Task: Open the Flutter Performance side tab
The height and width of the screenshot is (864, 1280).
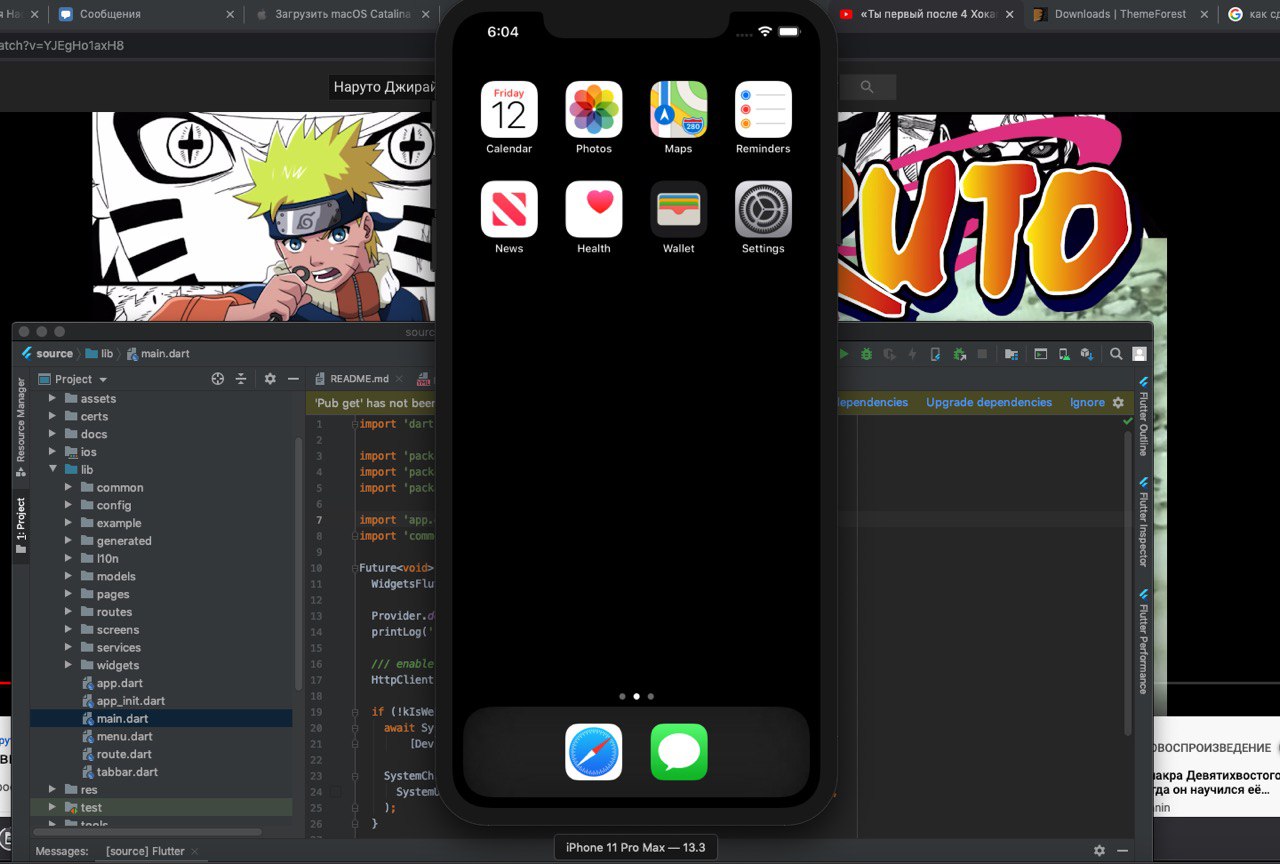Action: pyautogui.click(x=1143, y=640)
